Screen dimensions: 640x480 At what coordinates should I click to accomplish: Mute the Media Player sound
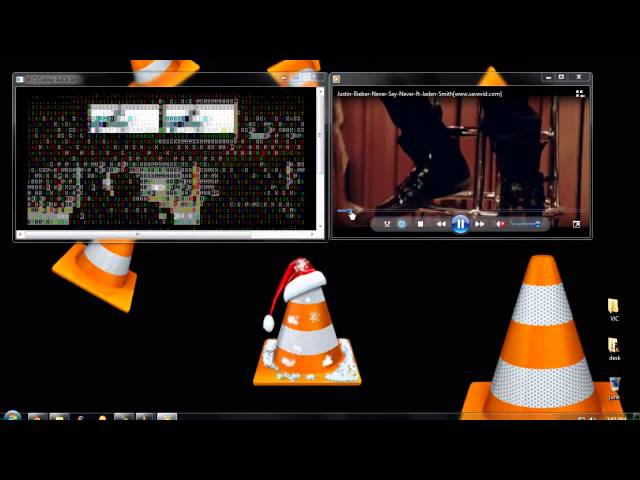coord(500,224)
